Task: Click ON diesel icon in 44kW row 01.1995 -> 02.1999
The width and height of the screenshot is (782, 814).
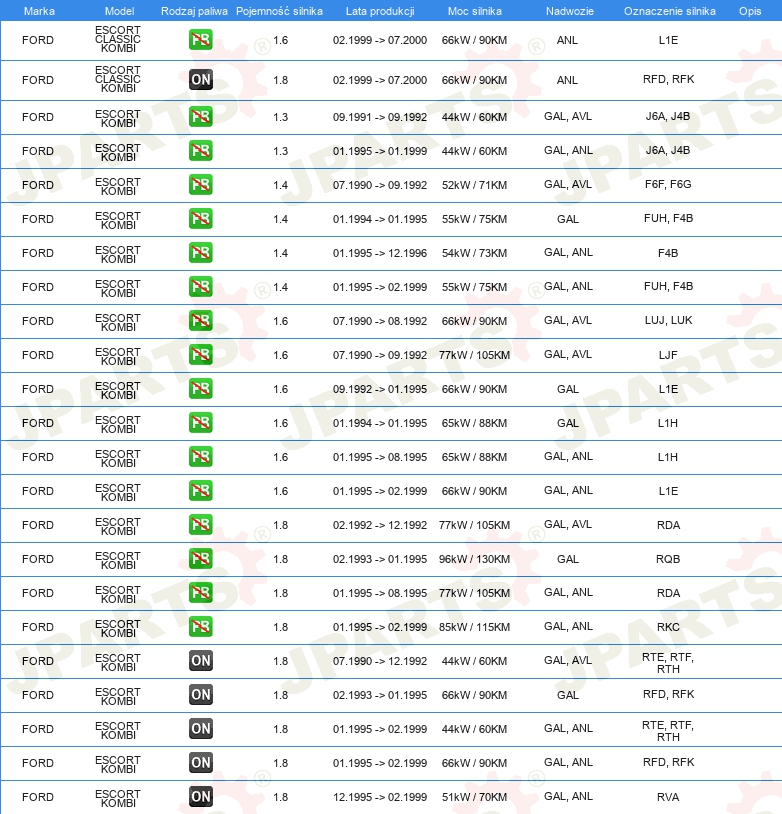Action: 200,729
